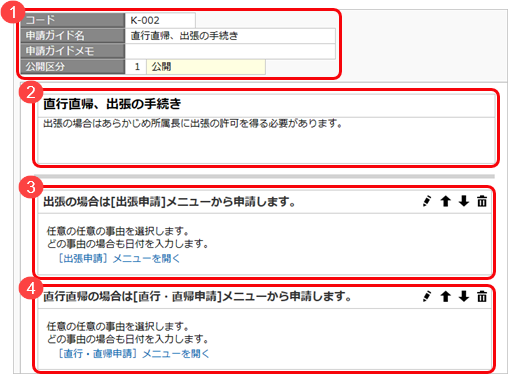Viewport: 508px width, 374px height.
Task: Move the 出張申請 step up
Action: point(446,201)
